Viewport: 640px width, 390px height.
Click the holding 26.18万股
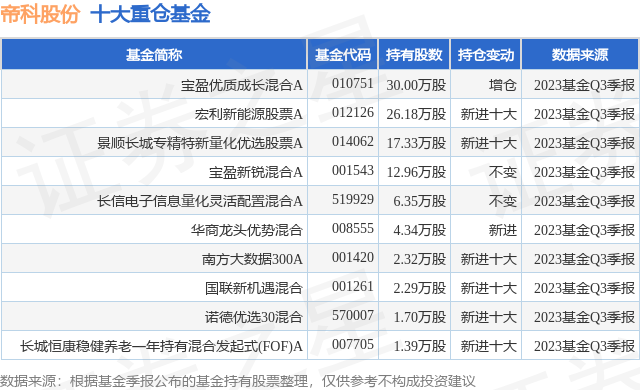pos(416,114)
